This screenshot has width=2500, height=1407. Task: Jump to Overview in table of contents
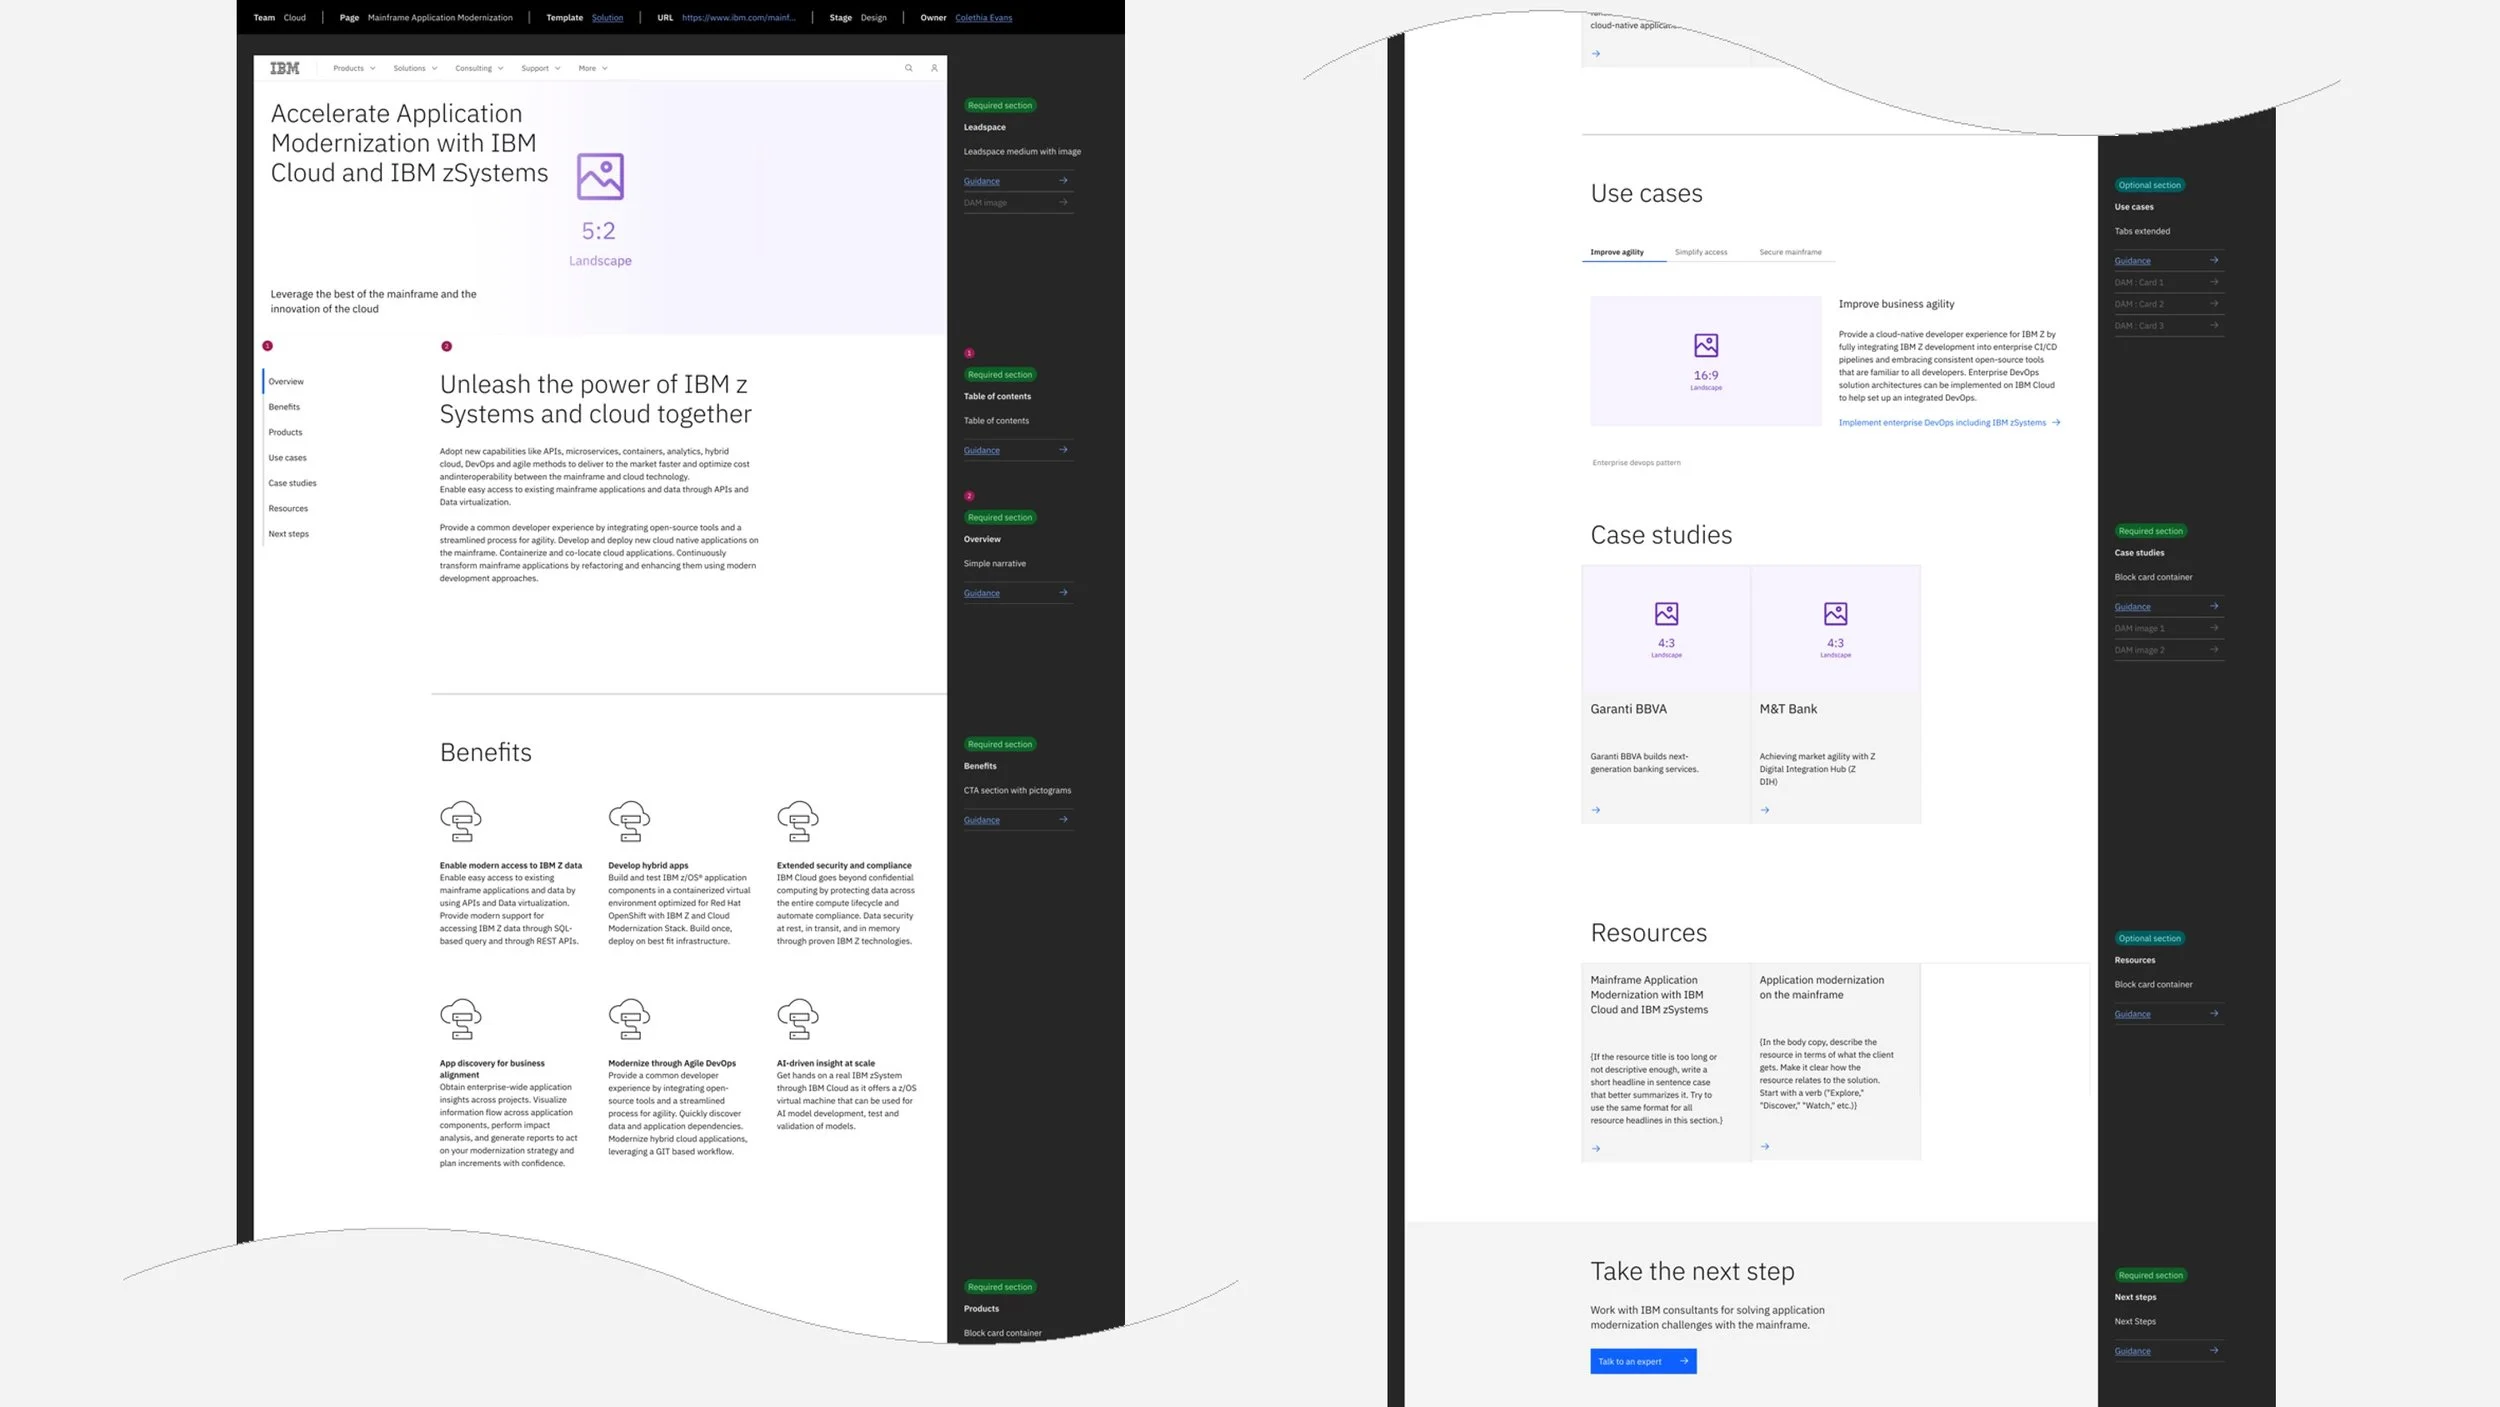286,381
